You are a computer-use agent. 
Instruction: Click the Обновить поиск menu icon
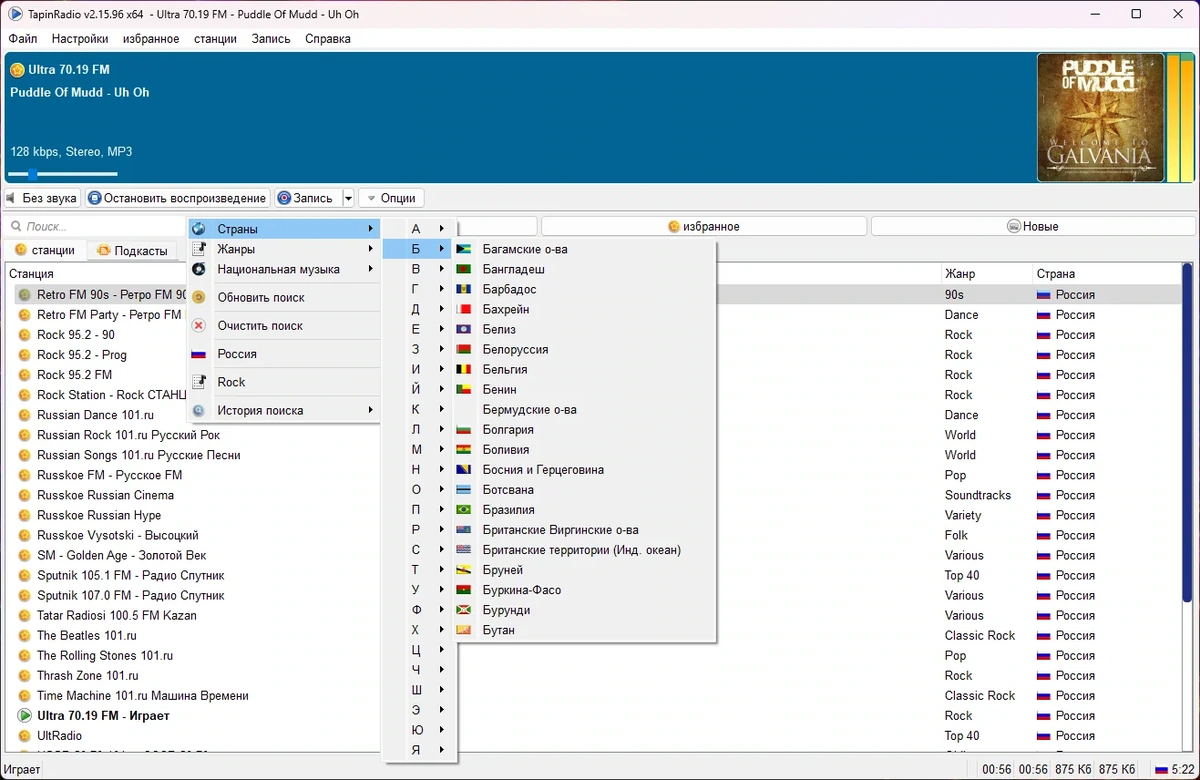click(x=198, y=298)
